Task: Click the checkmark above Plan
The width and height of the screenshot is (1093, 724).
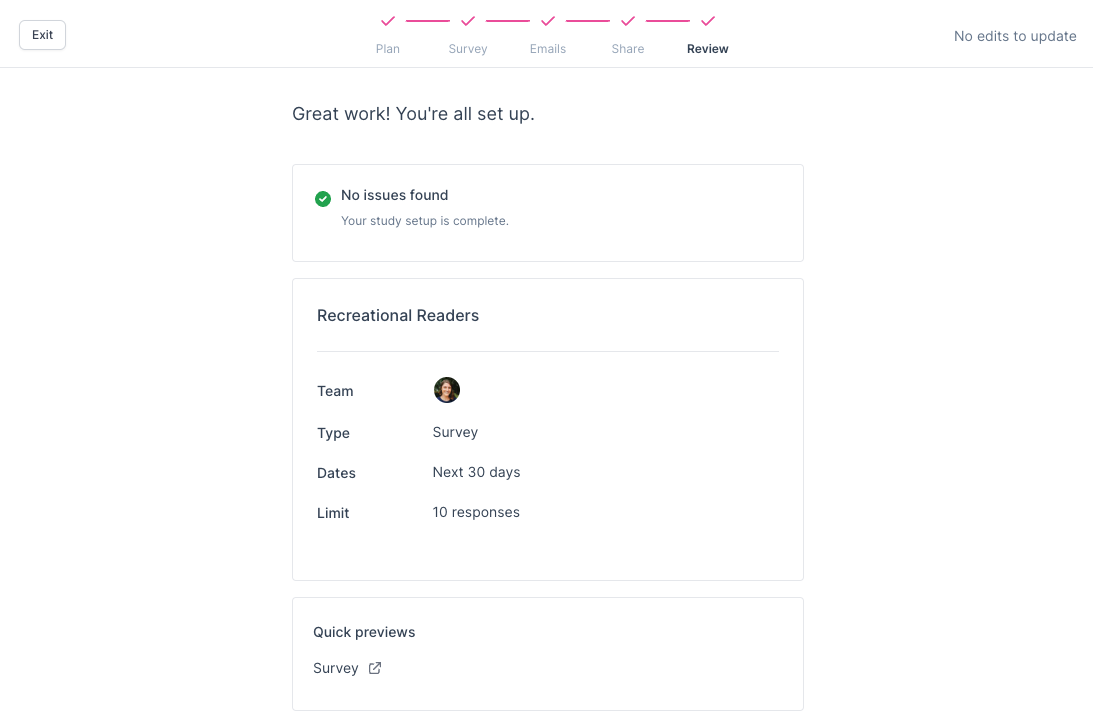Action: pyautogui.click(x=388, y=20)
